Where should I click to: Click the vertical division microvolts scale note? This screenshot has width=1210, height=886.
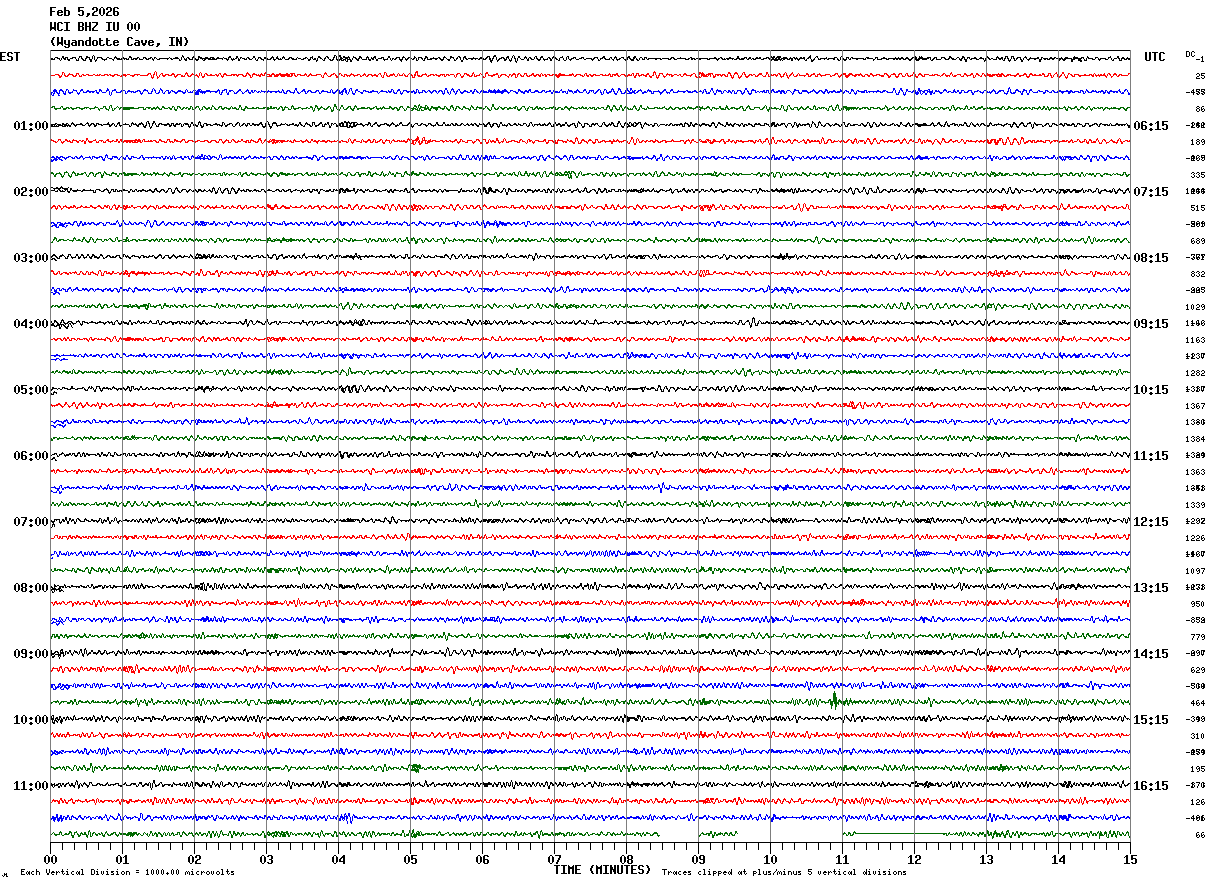pos(127,873)
